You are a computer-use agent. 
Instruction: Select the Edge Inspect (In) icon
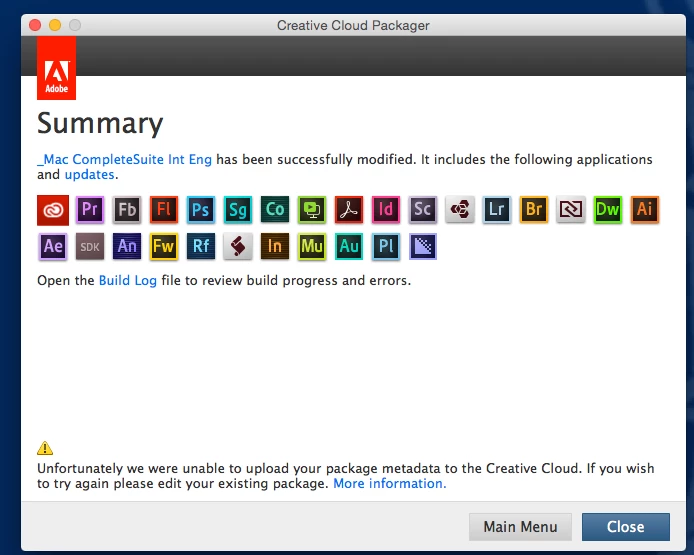(x=275, y=247)
